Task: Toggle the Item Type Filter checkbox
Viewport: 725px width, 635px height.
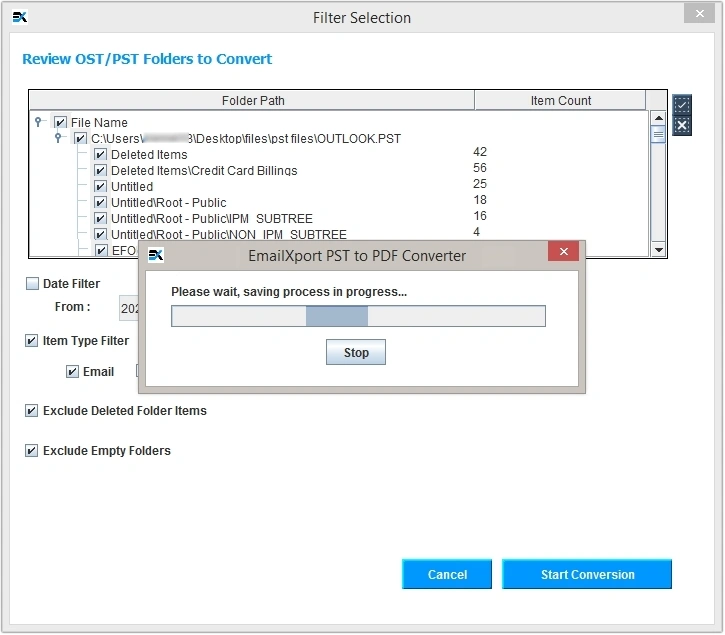Action: 31,341
